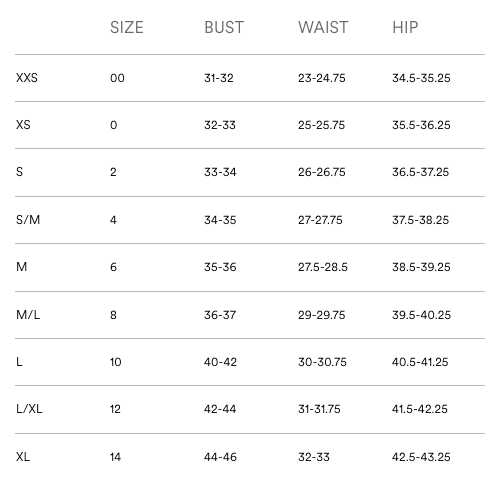
Task: Select the M/L row label
Action: (x=28, y=315)
